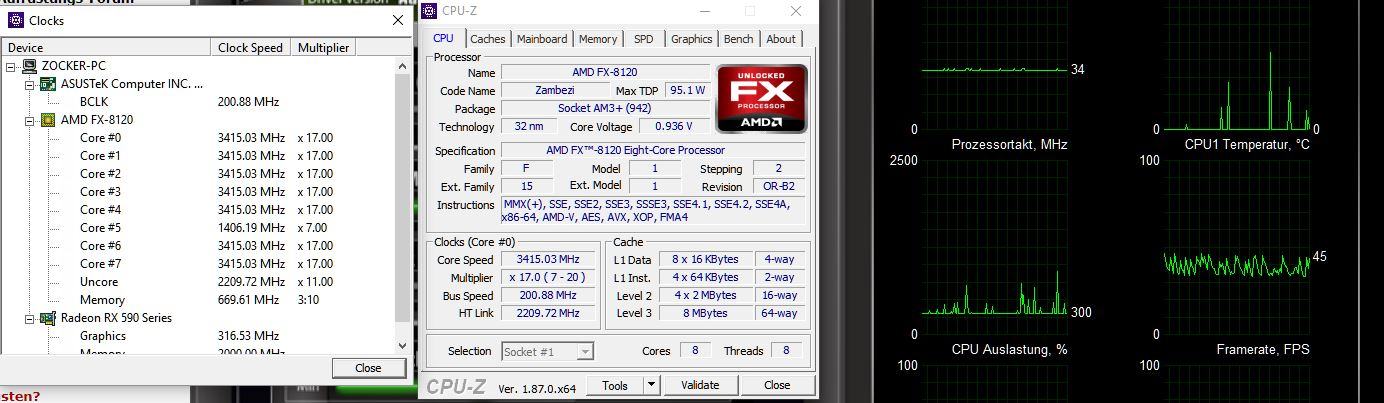
Task: Click the ASUSTeK motherboard icon
Action: tap(47, 84)
